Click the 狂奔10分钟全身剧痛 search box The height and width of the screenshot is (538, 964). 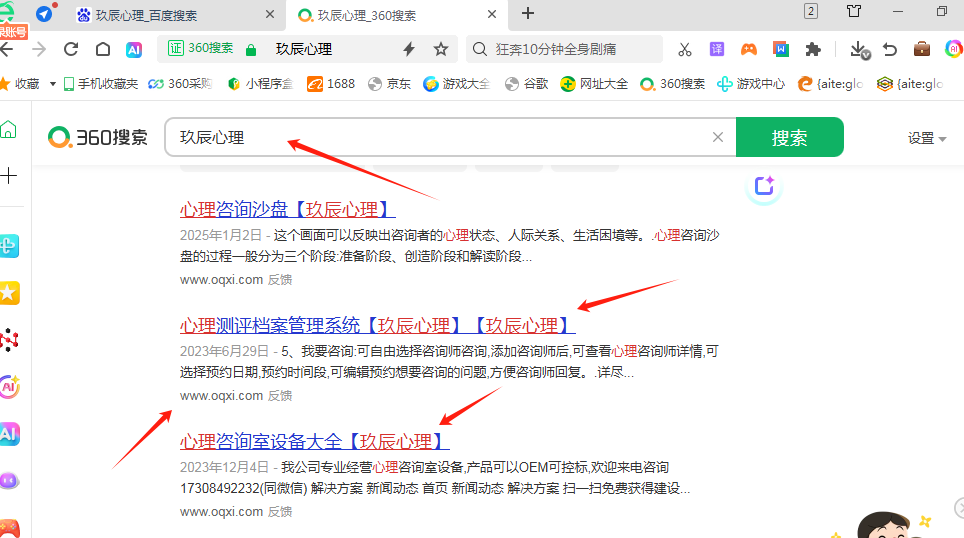(564, 49)
